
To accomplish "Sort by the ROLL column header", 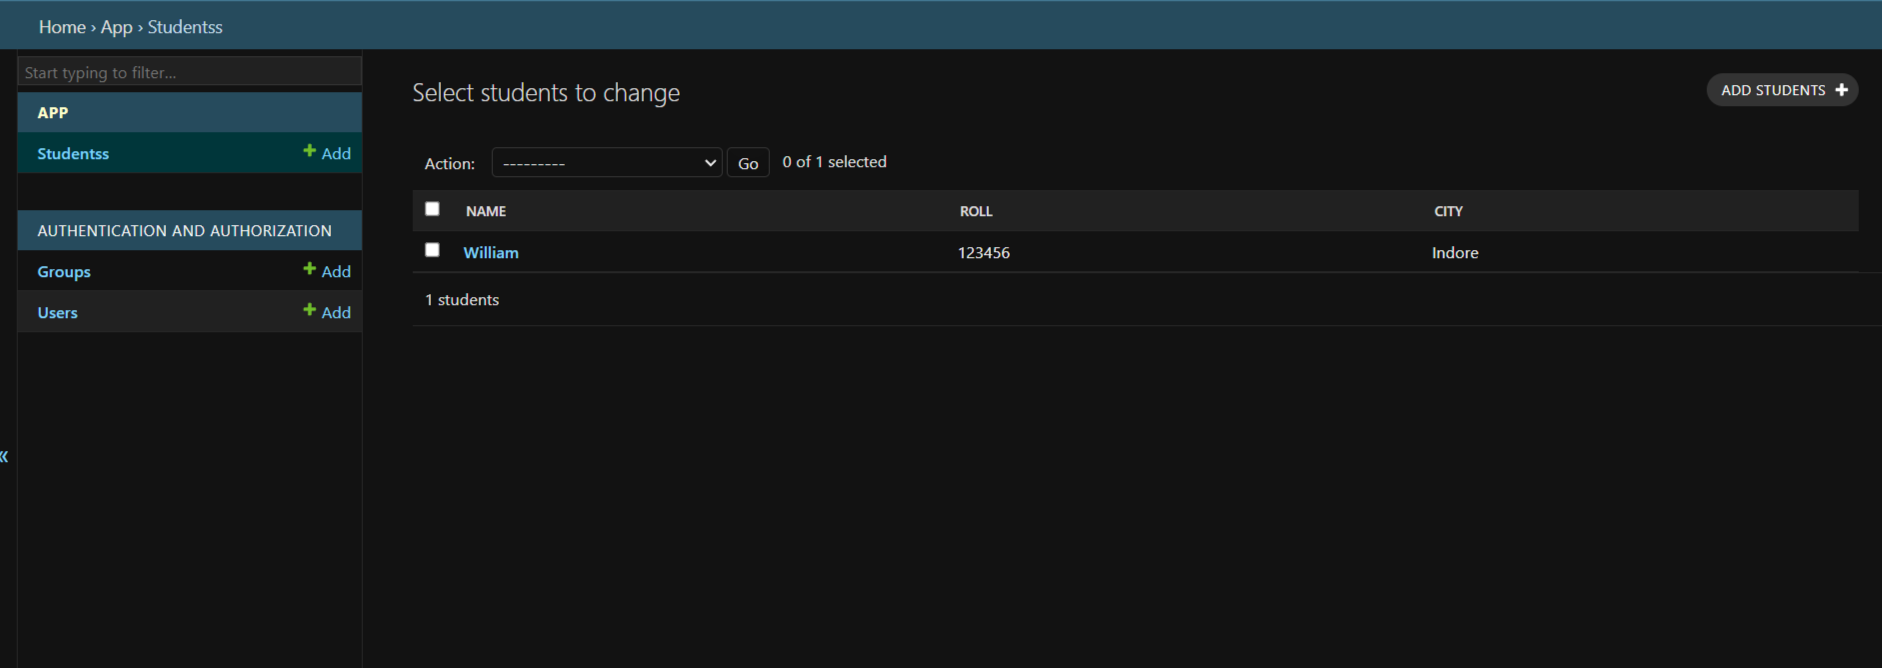I will (x=976, y=211).
